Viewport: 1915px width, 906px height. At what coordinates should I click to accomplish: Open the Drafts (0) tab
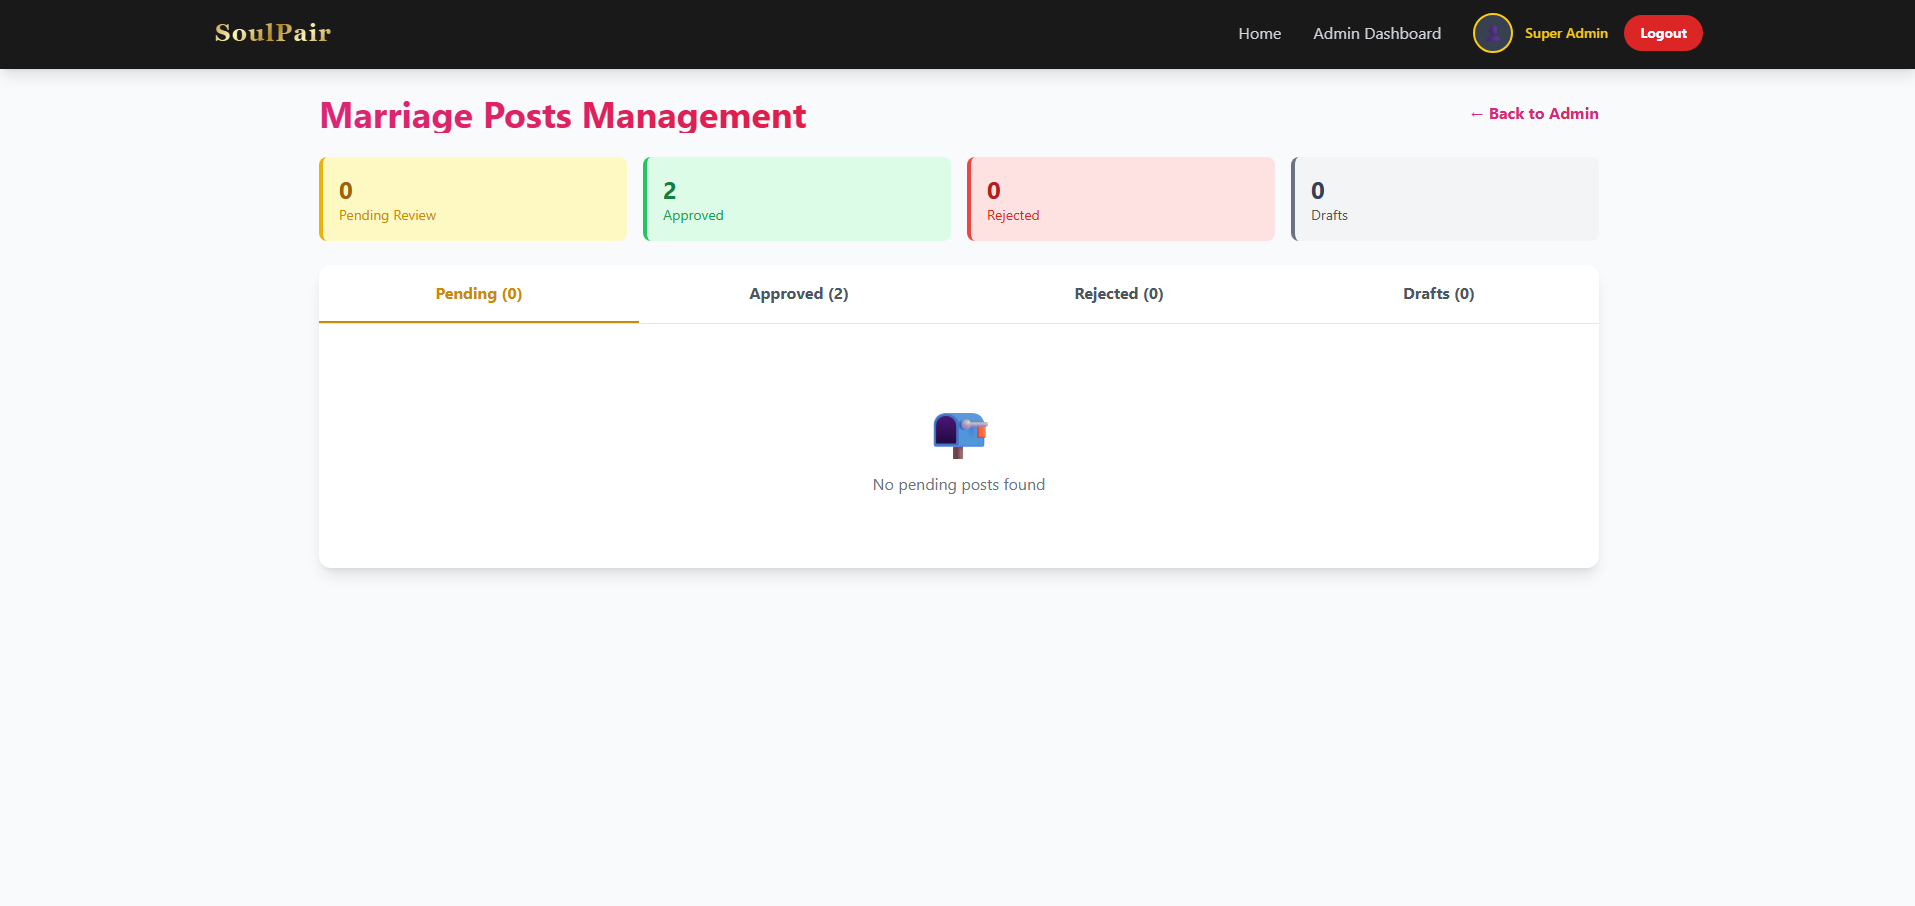click(1439, 294)
